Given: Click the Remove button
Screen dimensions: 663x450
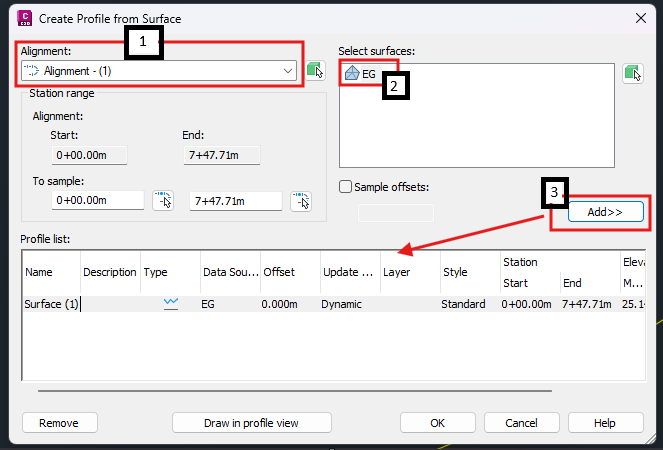Looking at the screenshot, I should [59, 423].
